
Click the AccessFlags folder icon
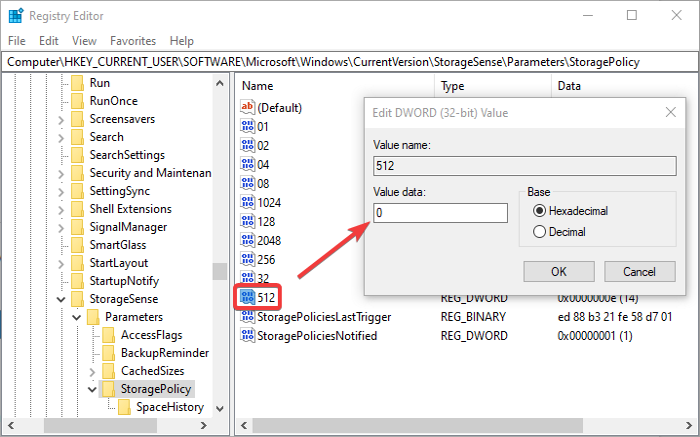[x=109, y=335]
